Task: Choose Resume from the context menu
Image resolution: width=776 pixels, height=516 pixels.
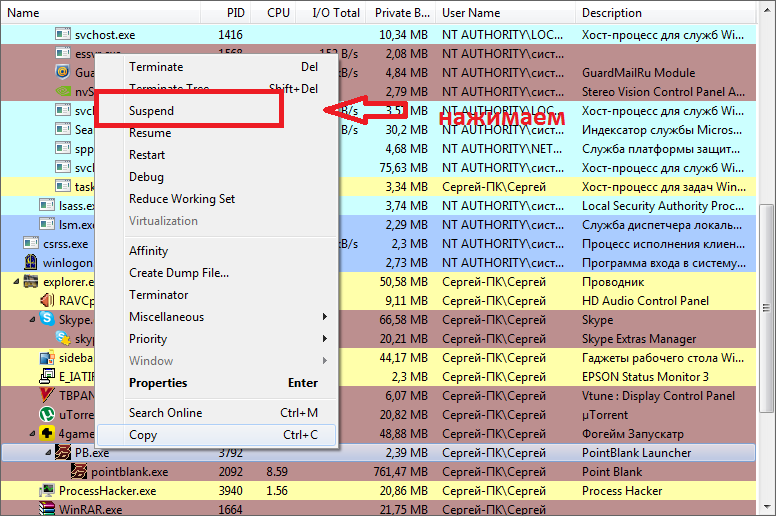Action: point(218,133)
